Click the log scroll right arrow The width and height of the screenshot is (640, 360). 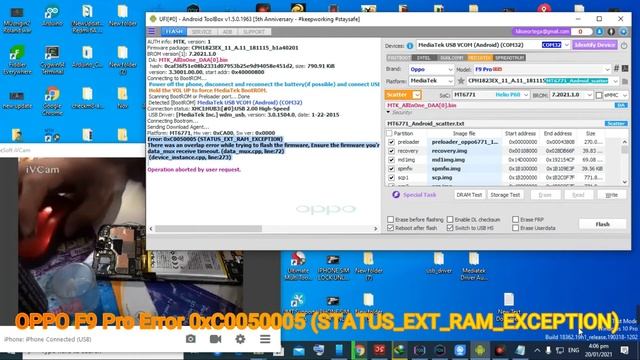point(376,229)
